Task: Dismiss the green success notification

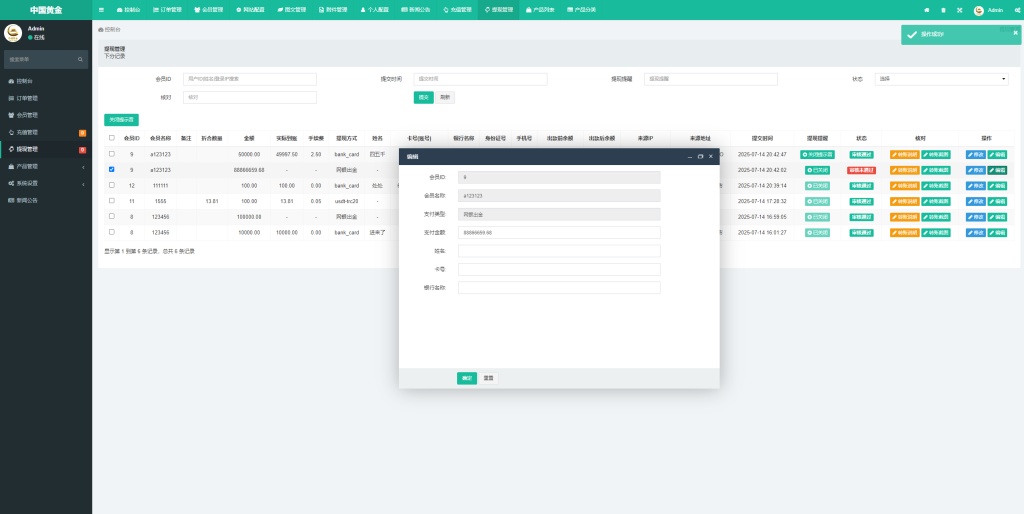Action: (x=1015, y=31)
